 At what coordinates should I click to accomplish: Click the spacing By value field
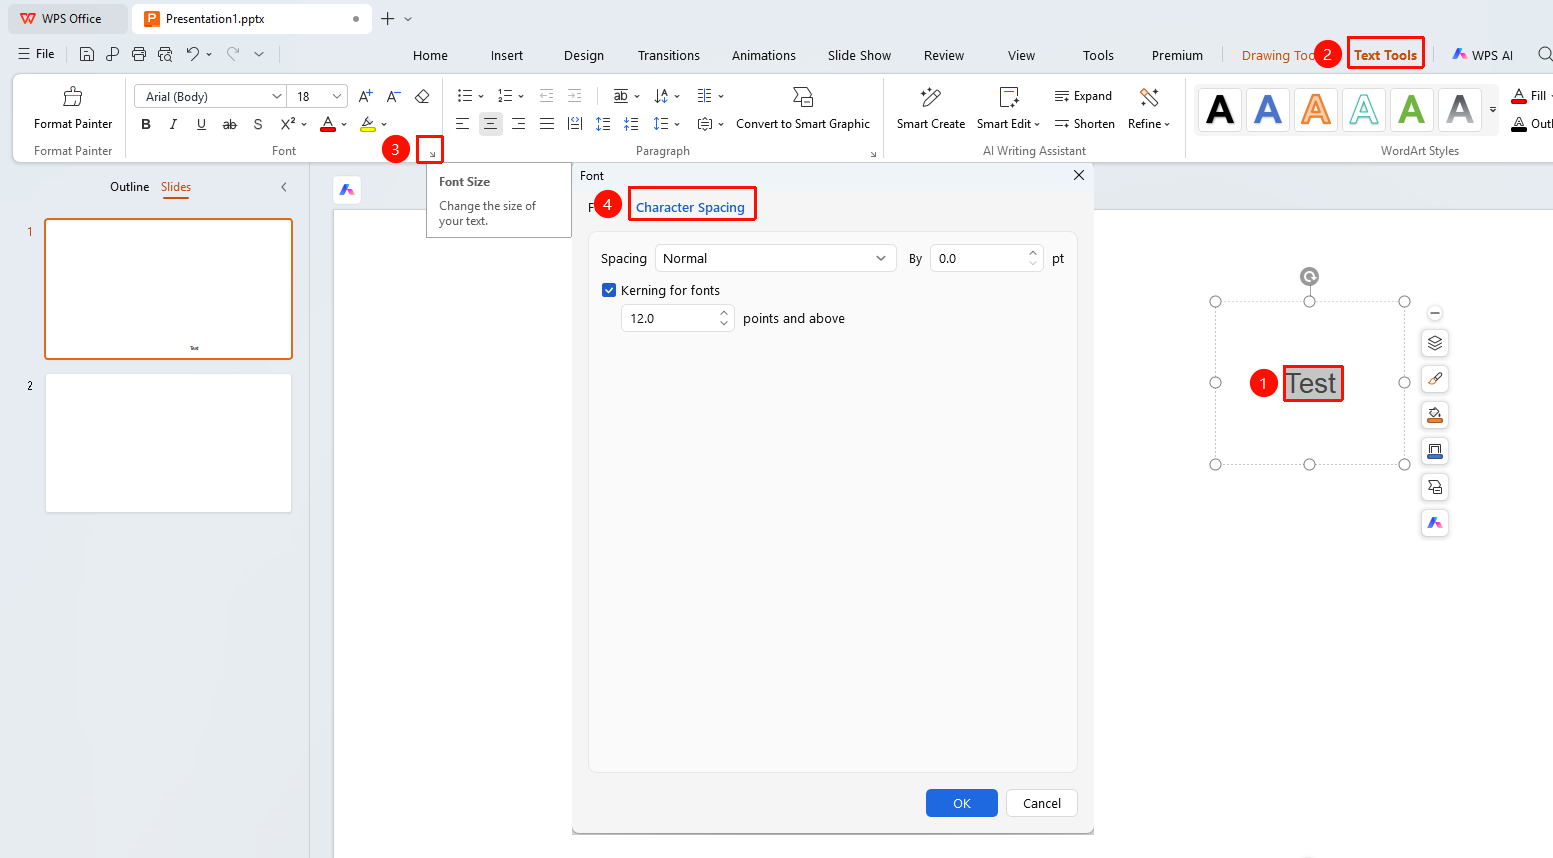click(x=986, y=258)
